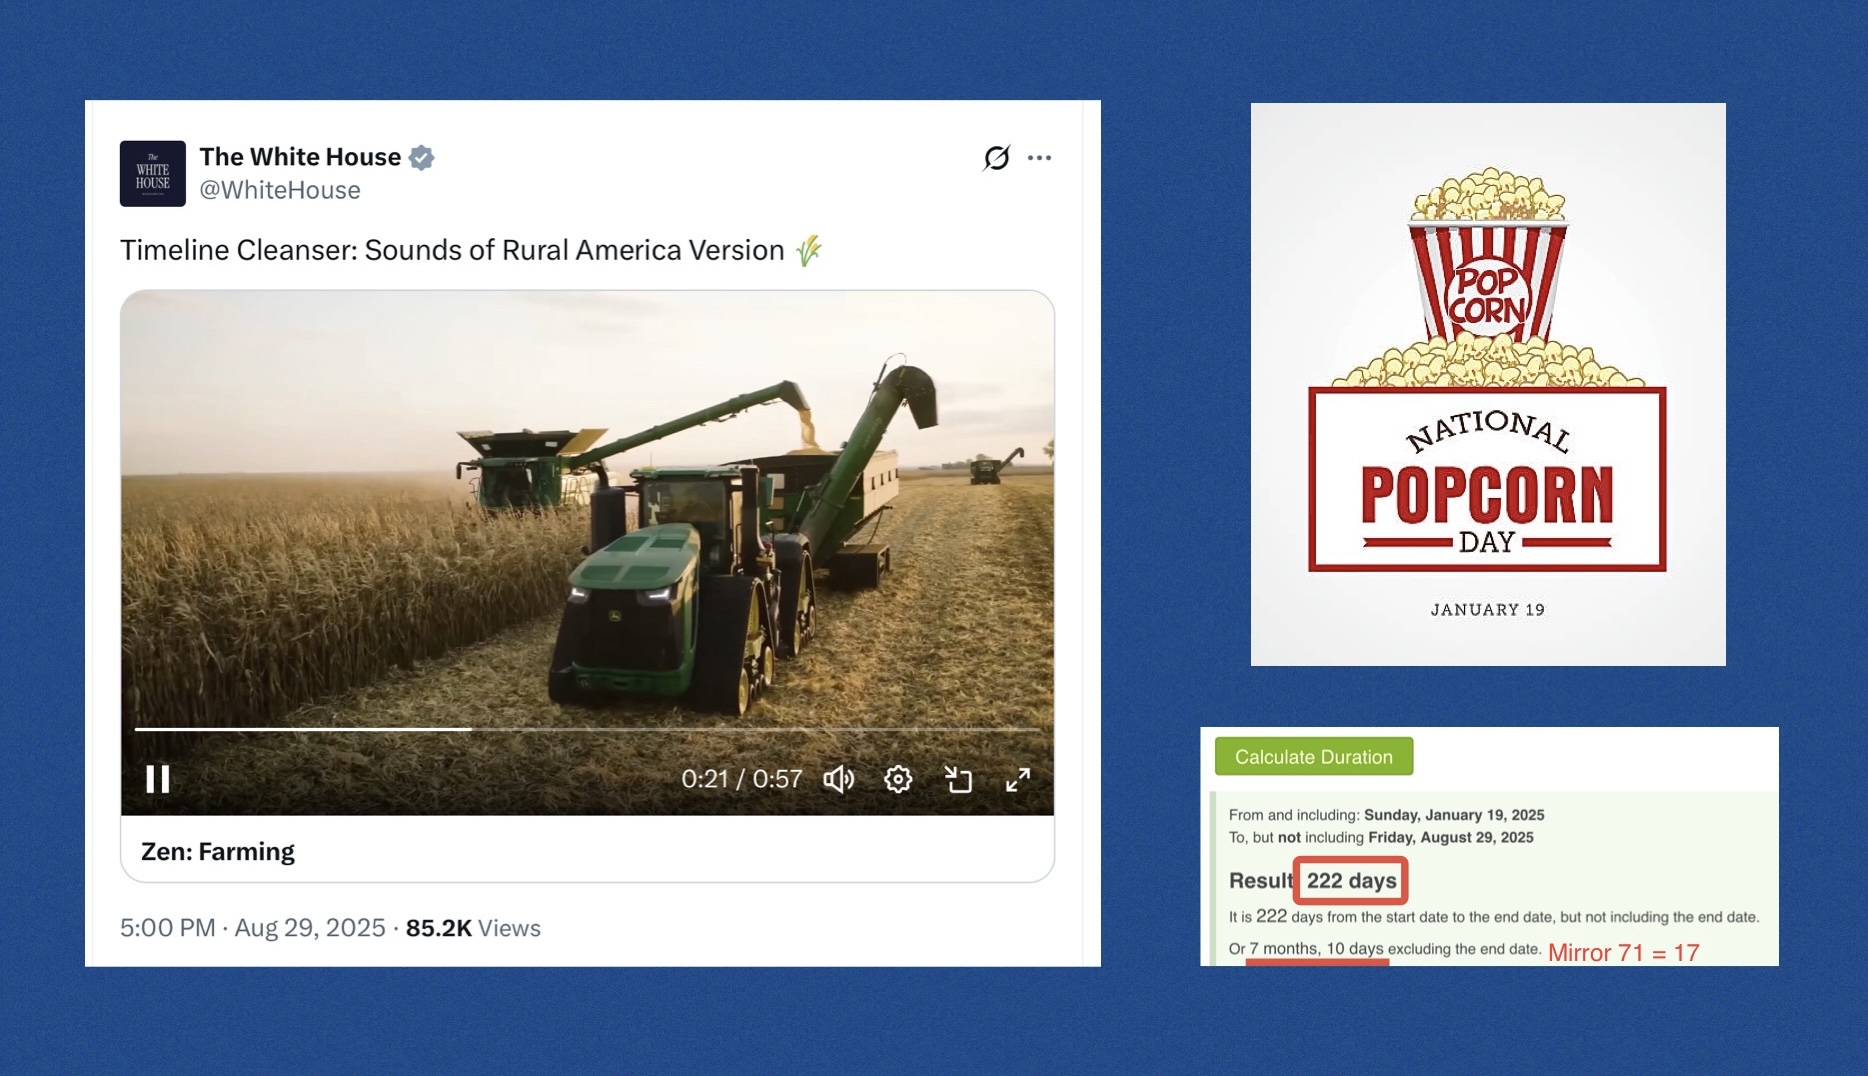The height and width of the screenshot is (1076, 1868).
Task: Open the post's three-dot More menu
Action: pos(1040,158)
